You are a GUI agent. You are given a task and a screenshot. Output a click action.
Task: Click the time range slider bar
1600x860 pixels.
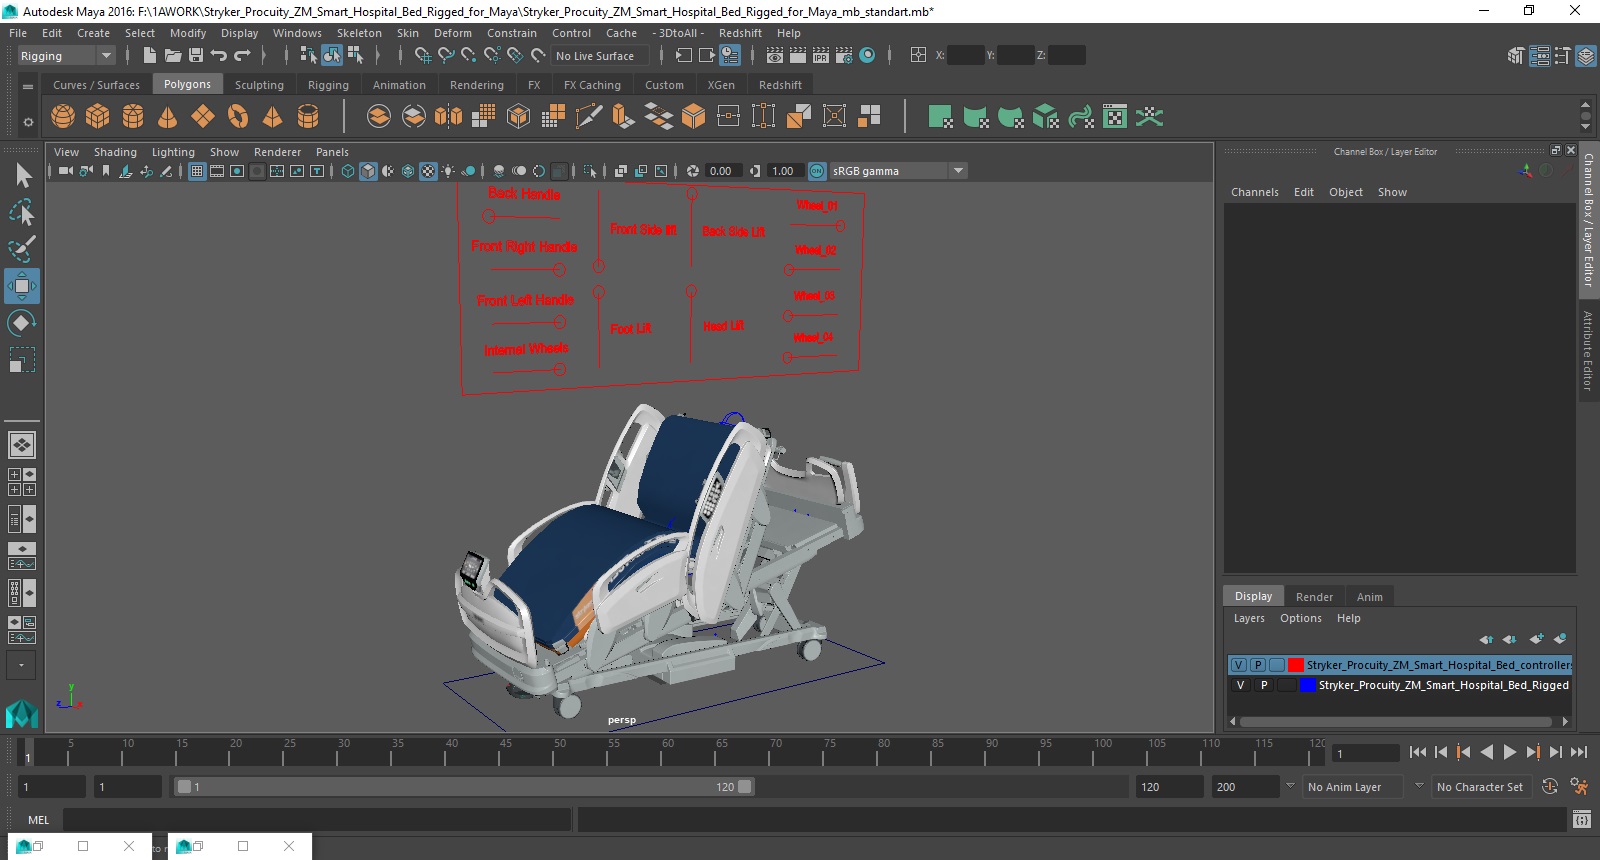pyautogui.click(x=465, y=787)
